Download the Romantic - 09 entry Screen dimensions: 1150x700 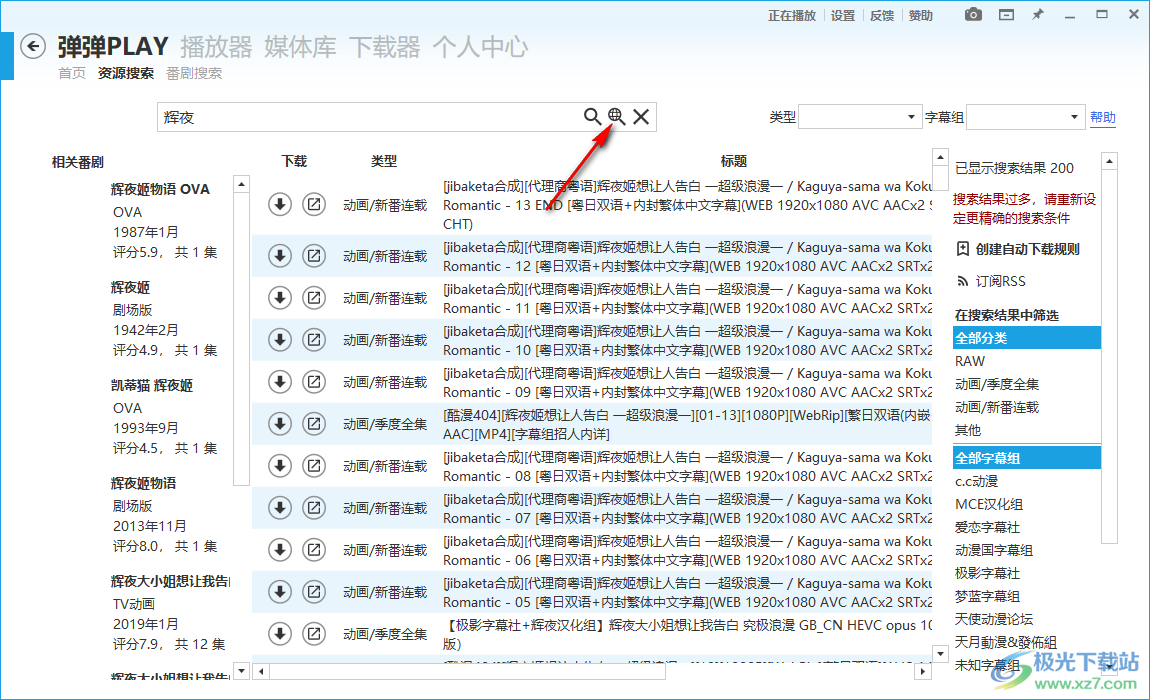click(x=279, y=382)
